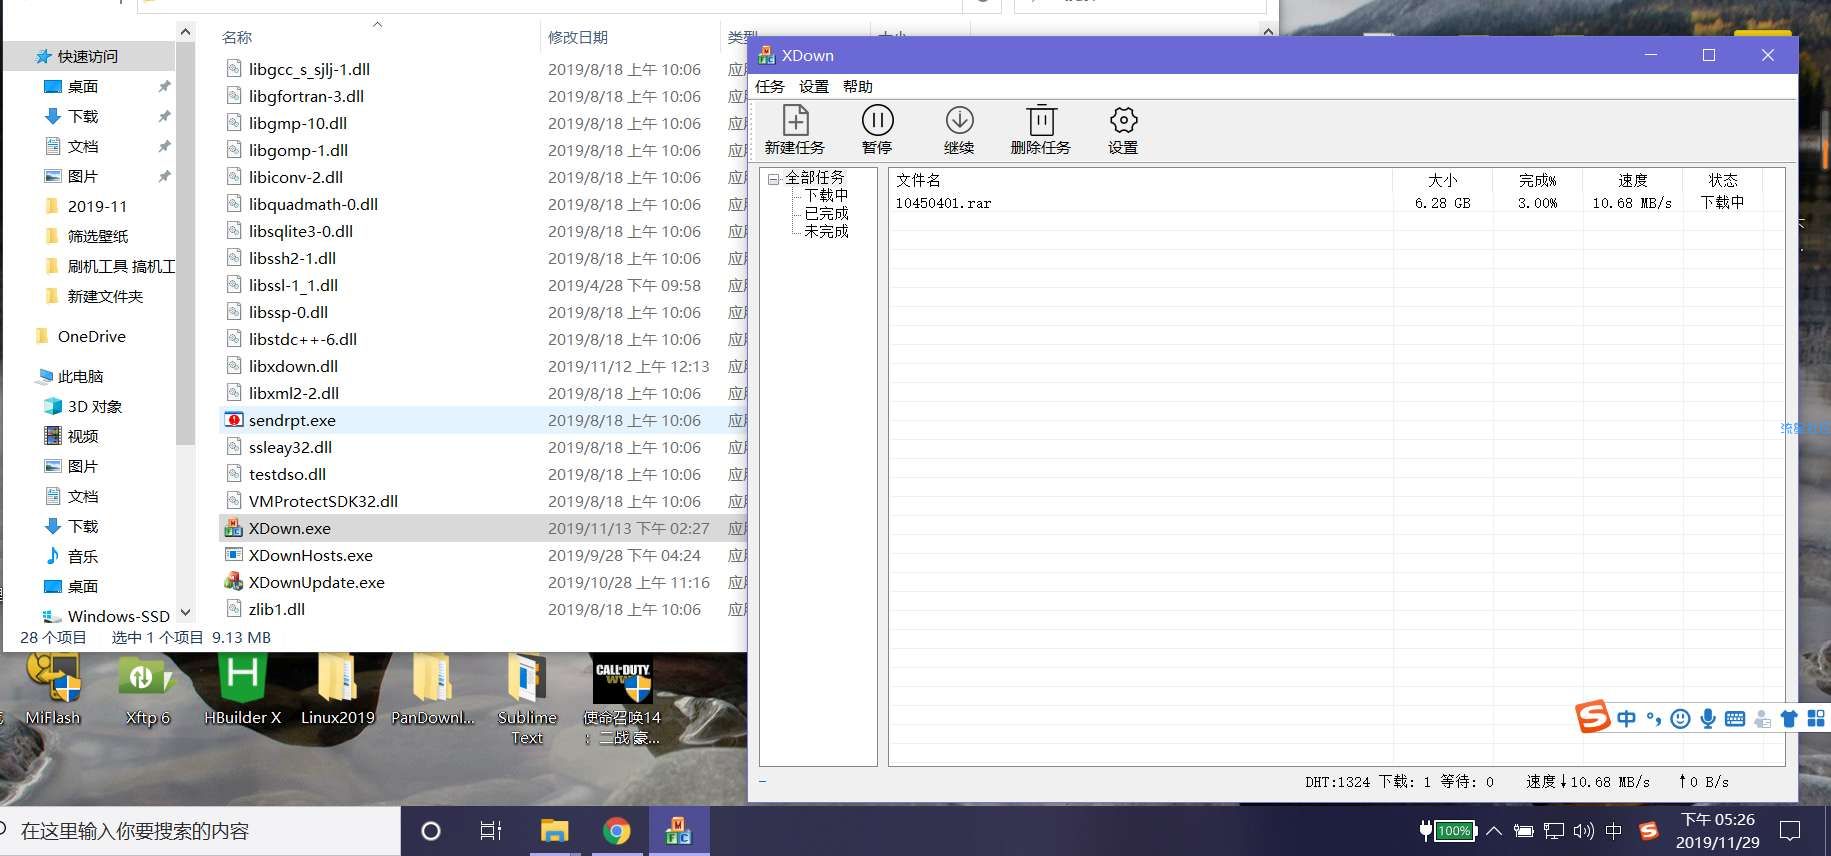Open 筛选壁纸 folder in sidebar
Viewport: 1831px width, 856px height.
[x=98, y=236]
